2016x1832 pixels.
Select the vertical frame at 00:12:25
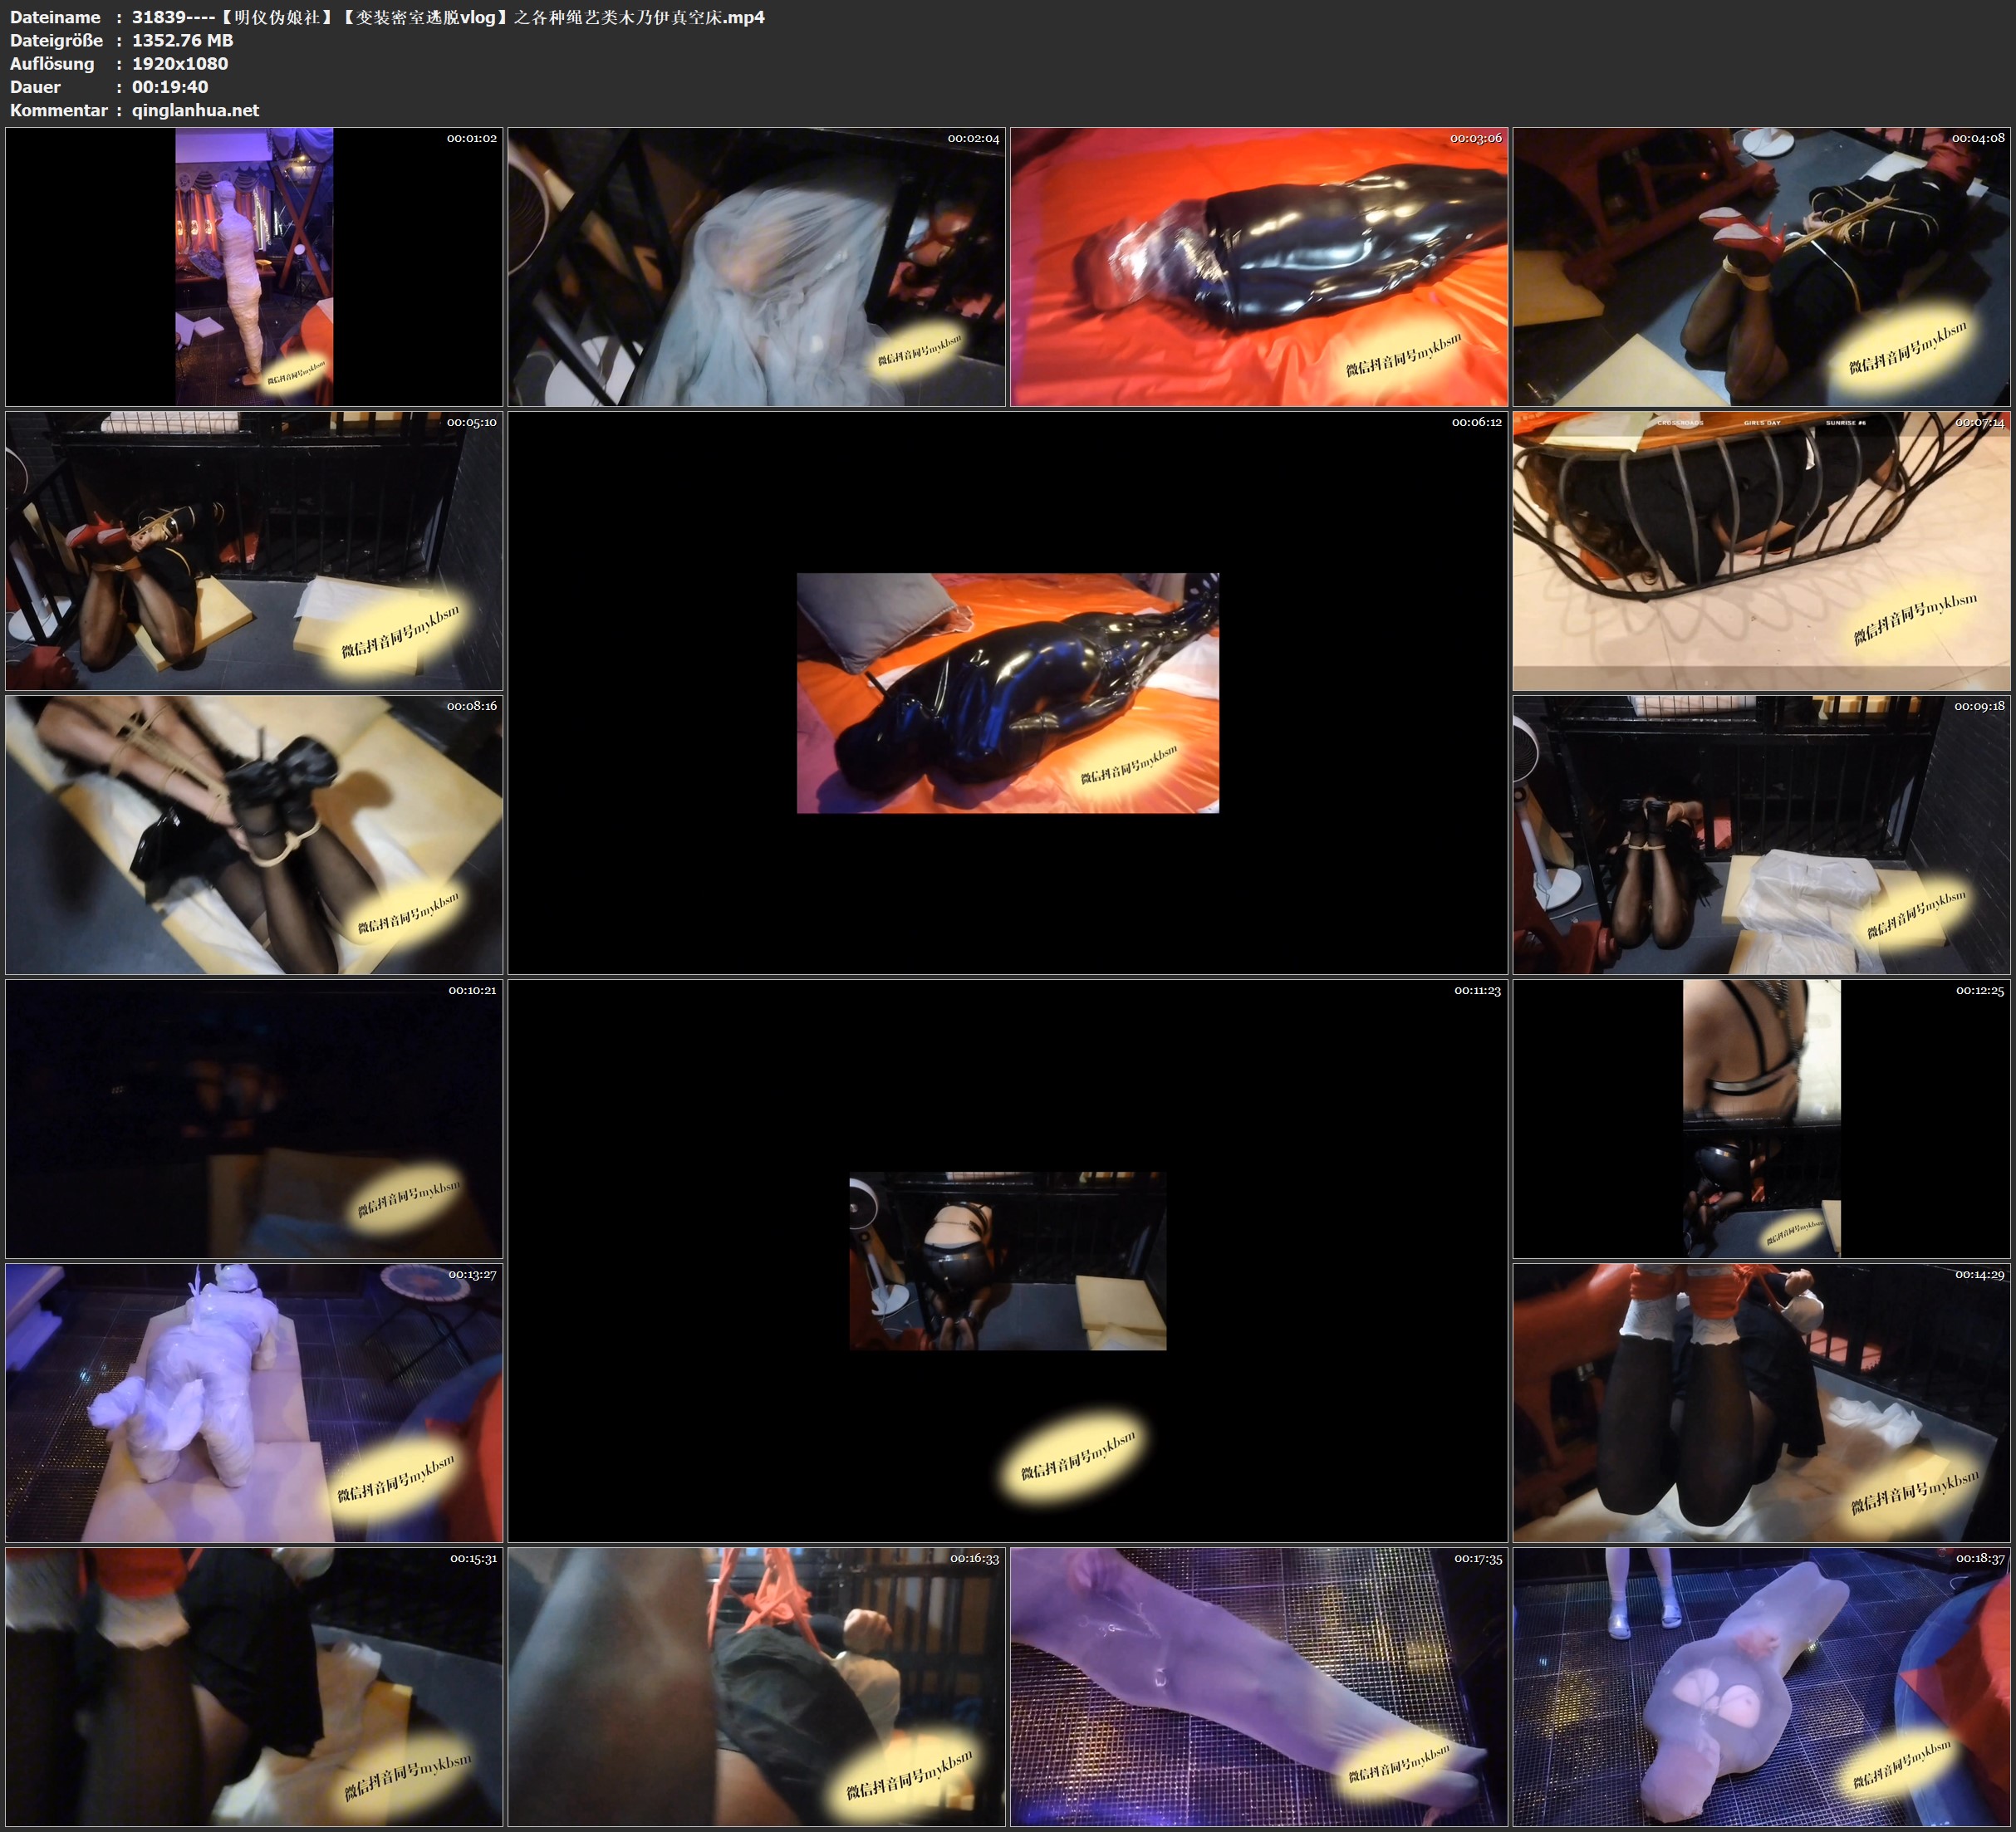coord(1760,1119)
